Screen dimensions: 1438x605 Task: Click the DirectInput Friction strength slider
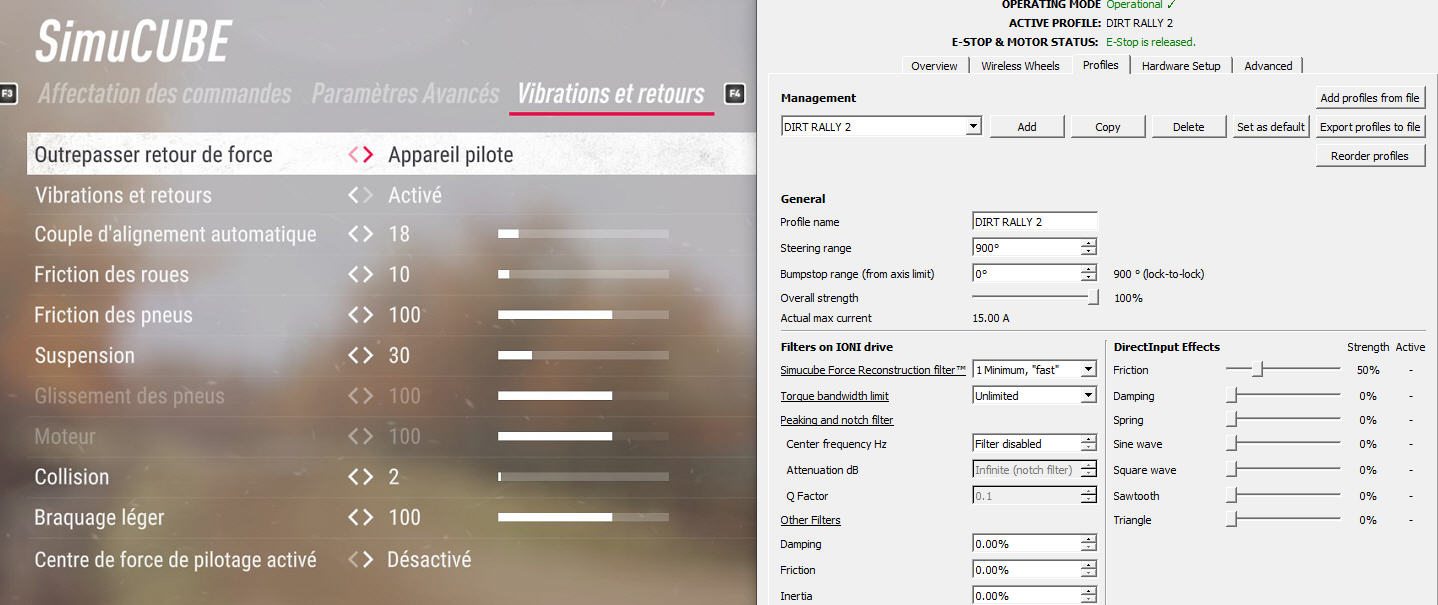[x=1283, y=370]
